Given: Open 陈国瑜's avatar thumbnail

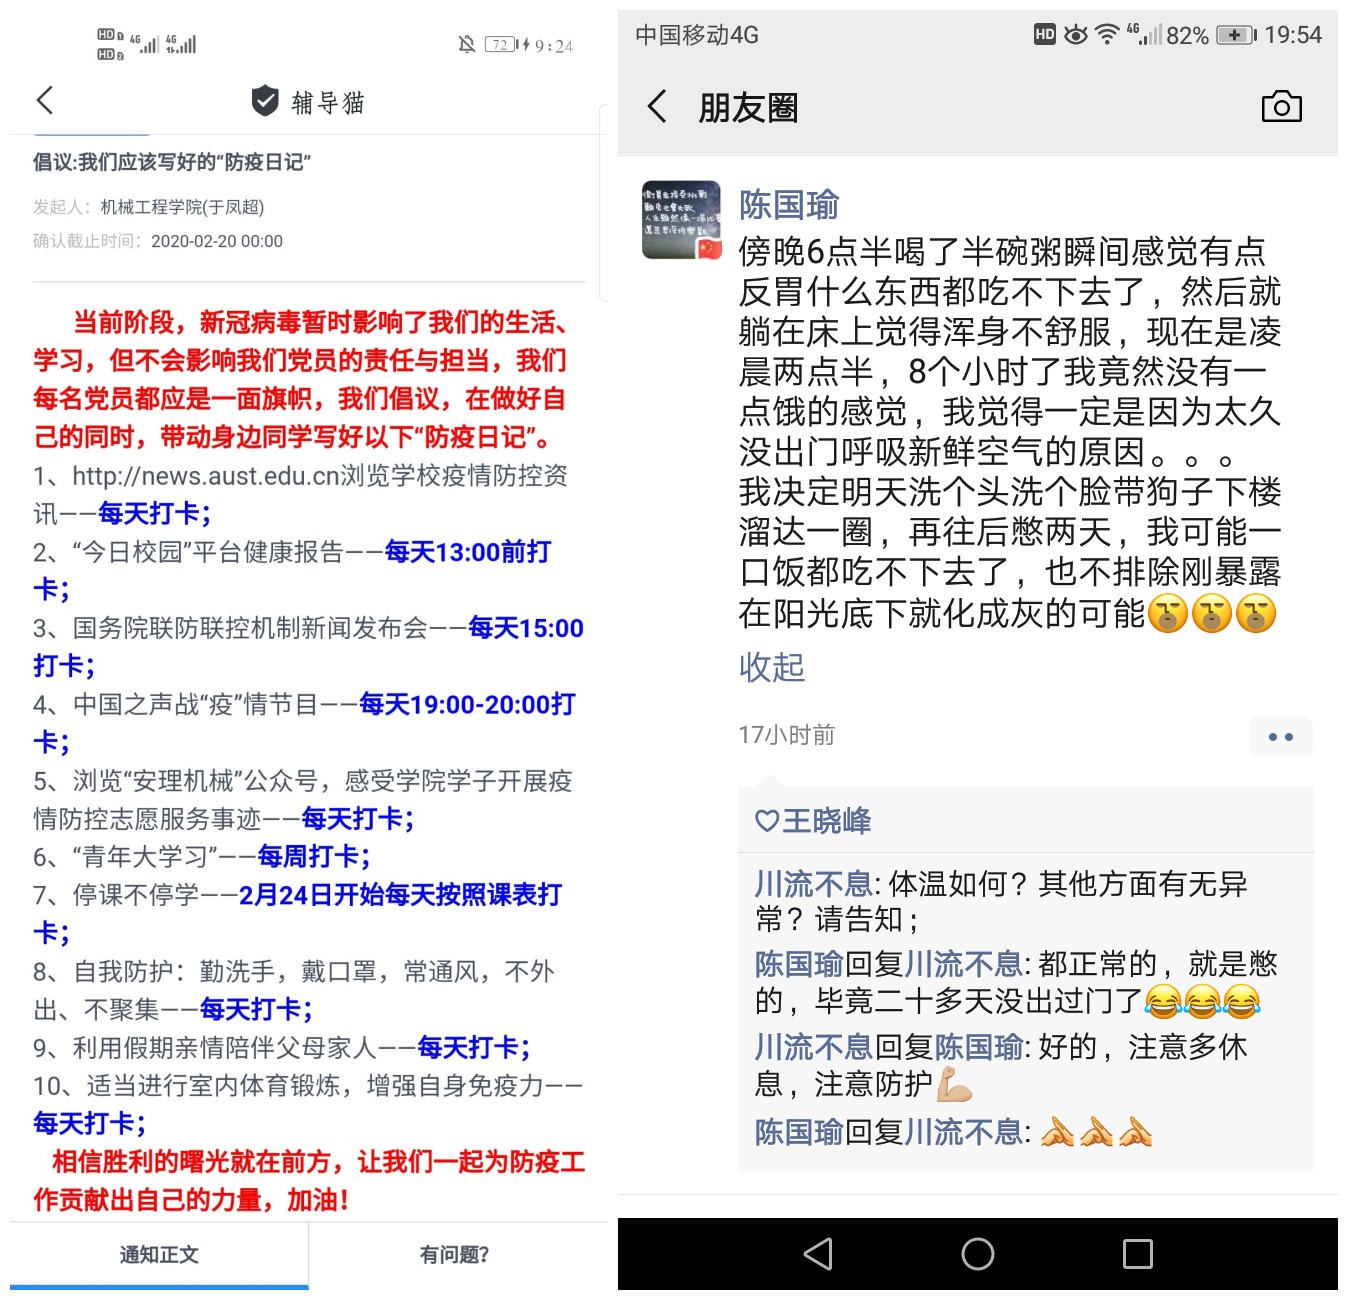Looking at the screenshot, I should [x=682, y=220].
